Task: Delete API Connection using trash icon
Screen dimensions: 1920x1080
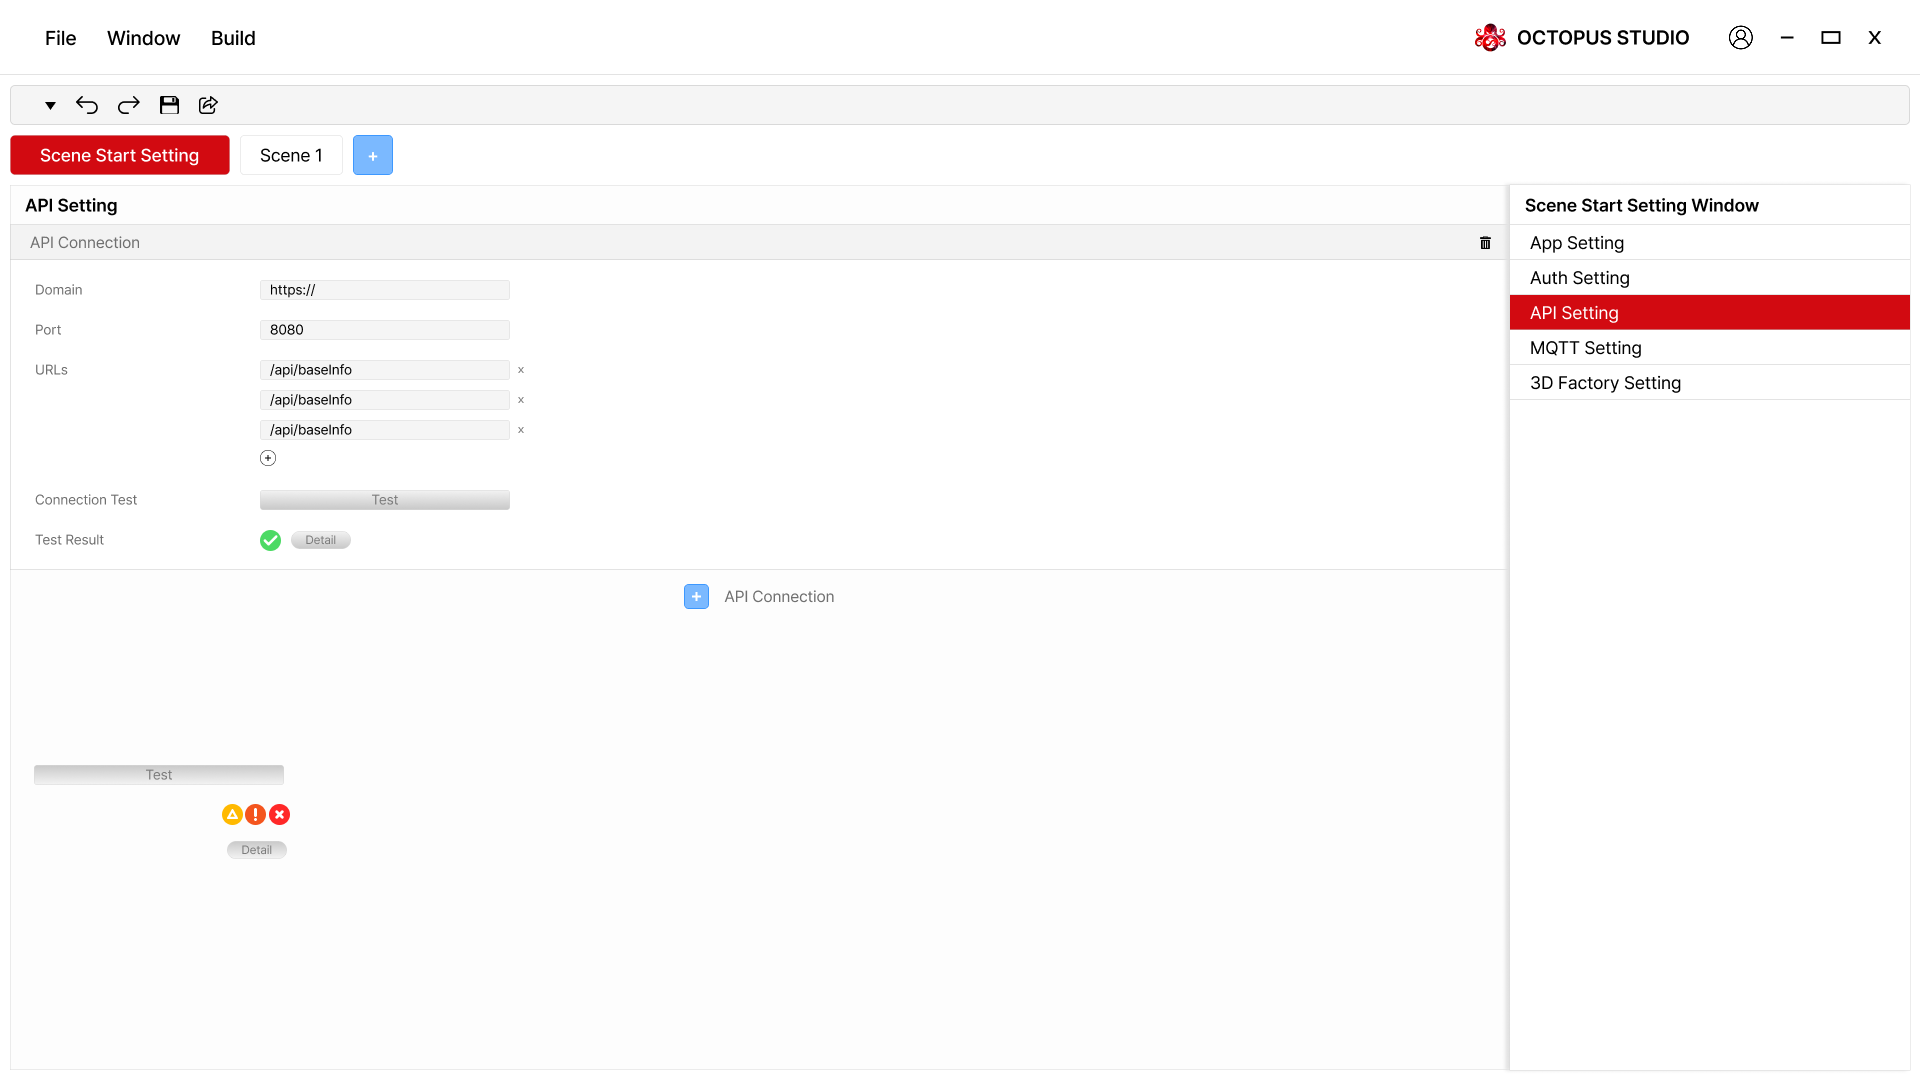Action: (1485, 243)
